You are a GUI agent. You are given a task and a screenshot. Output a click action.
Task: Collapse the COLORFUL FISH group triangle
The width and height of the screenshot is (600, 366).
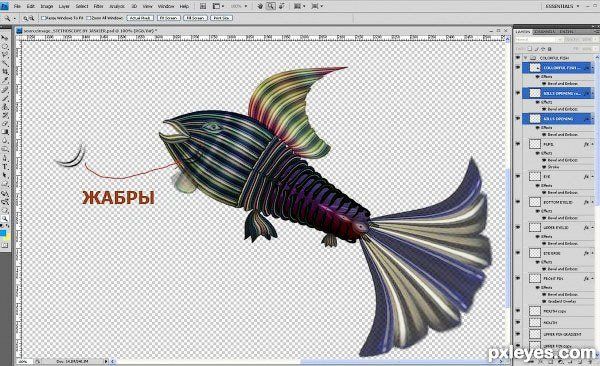[x=526, y=58]
